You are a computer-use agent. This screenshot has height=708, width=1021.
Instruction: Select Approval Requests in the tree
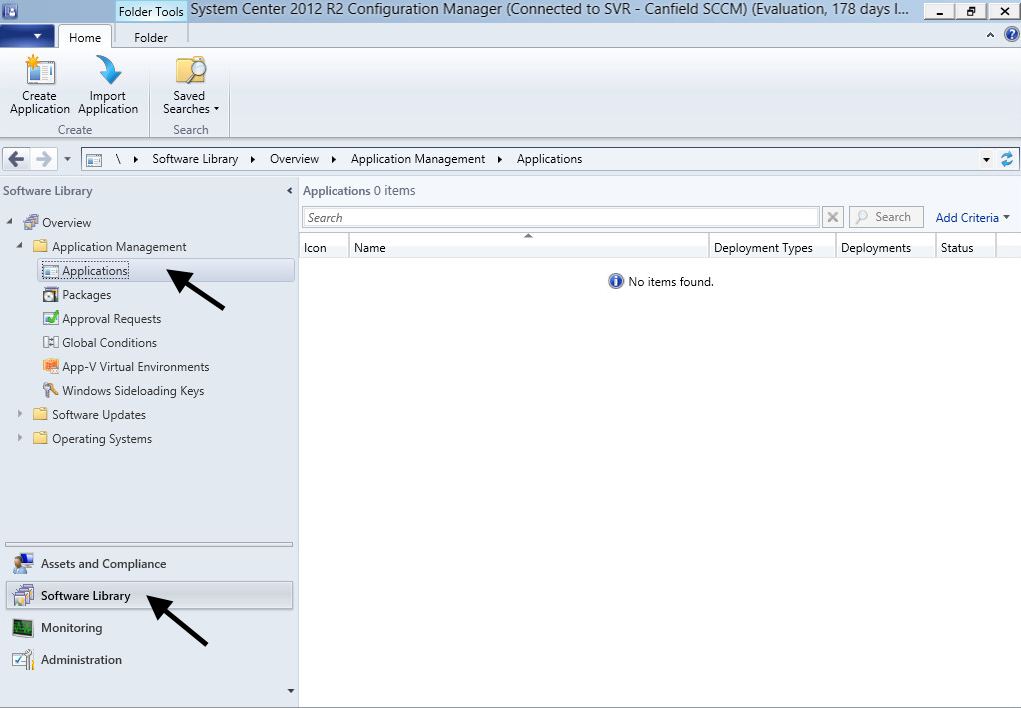coord(111,319)
